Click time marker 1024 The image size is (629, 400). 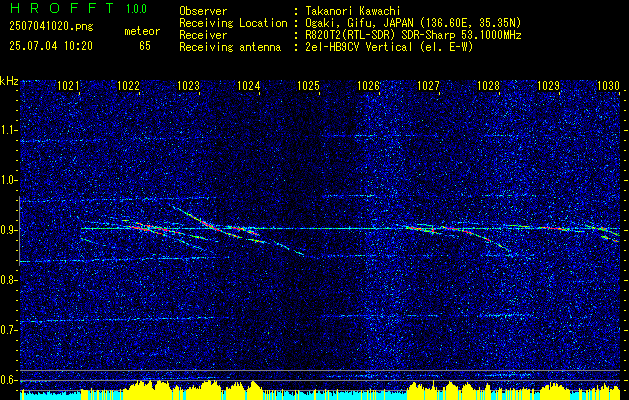point(248,86)
